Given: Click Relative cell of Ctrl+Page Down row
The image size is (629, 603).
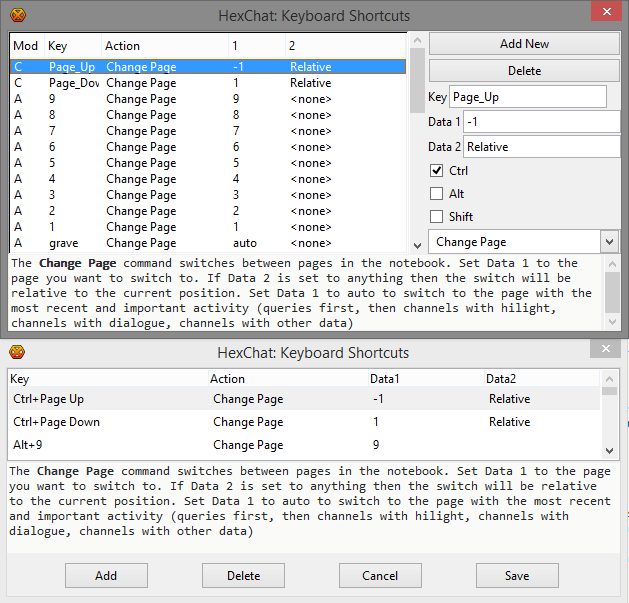Looking at the screenshot, I should click(x=509, y=422).
